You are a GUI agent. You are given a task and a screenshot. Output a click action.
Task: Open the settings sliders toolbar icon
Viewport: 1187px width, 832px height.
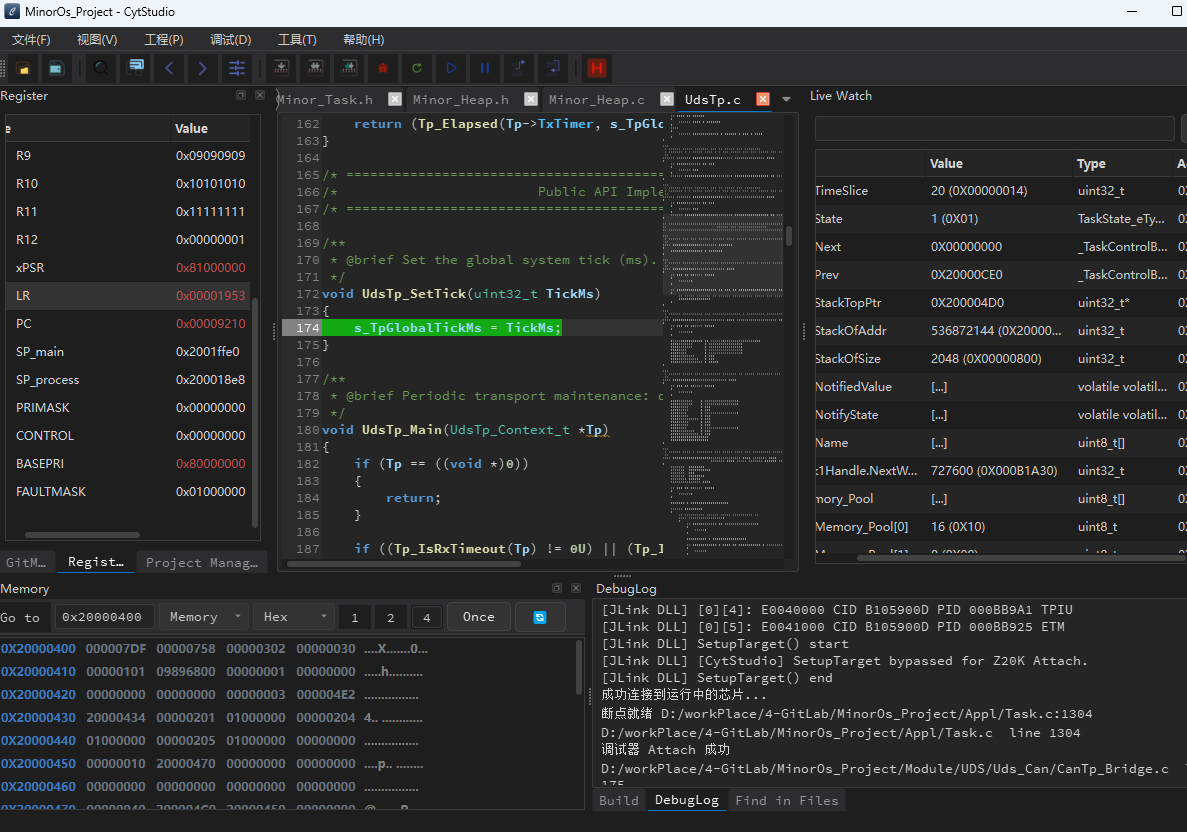[237, 68]
